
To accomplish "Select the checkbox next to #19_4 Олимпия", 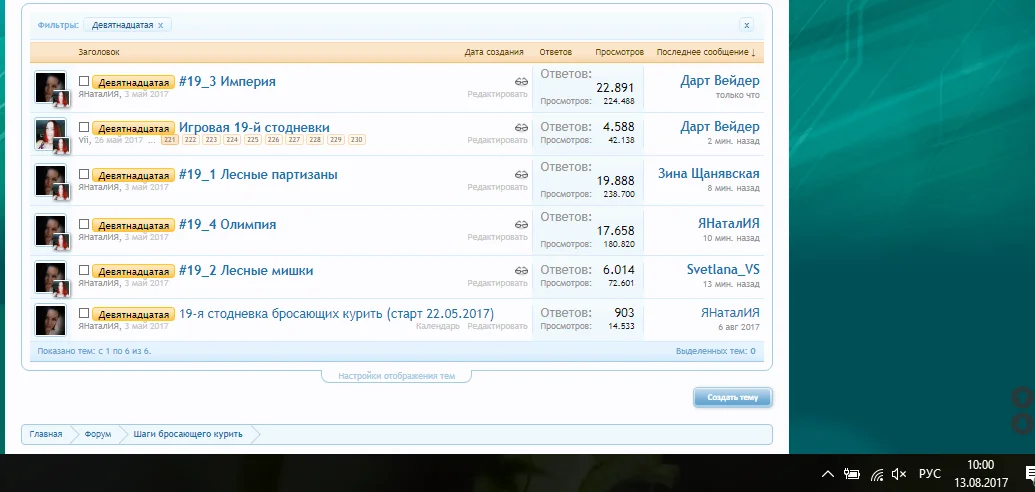I will pos(84,225).
